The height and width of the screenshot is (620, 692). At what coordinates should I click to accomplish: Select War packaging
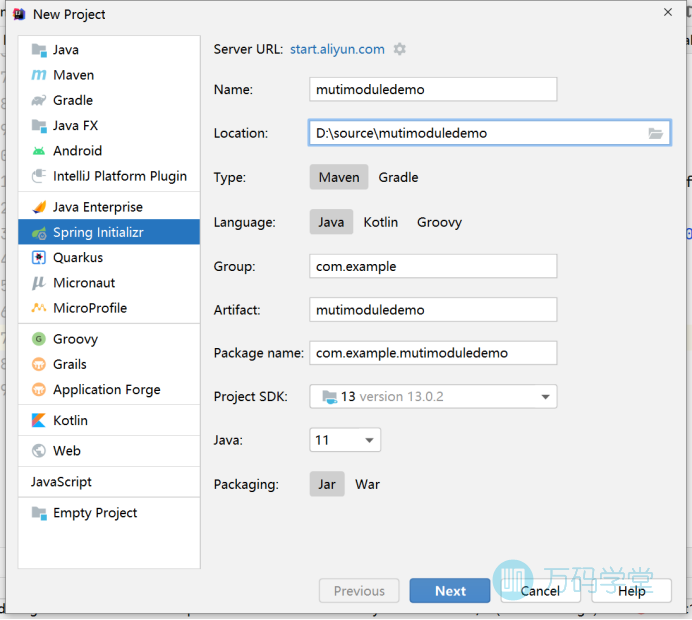pos(367,484)
